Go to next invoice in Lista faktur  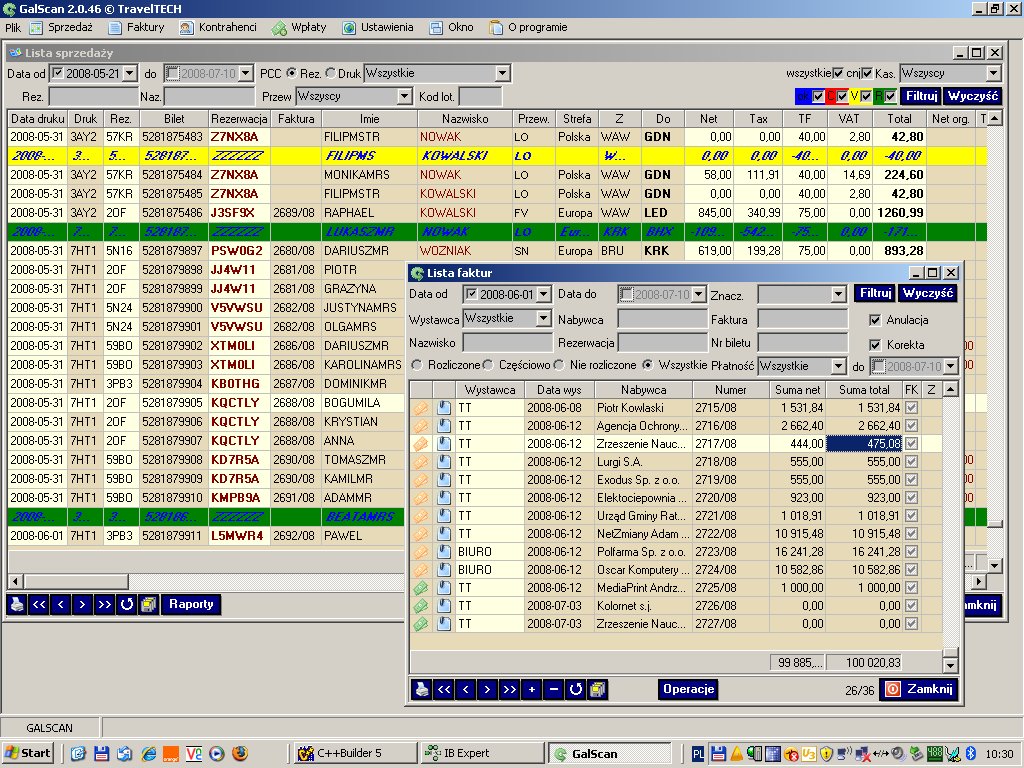pyautogui.click(x=487, y=689)
